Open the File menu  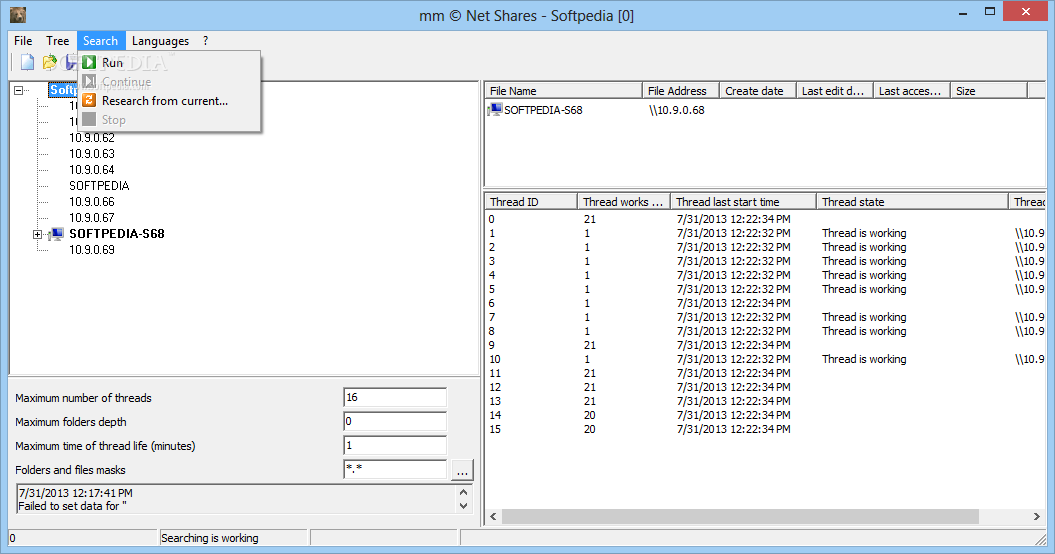(23, 40)
